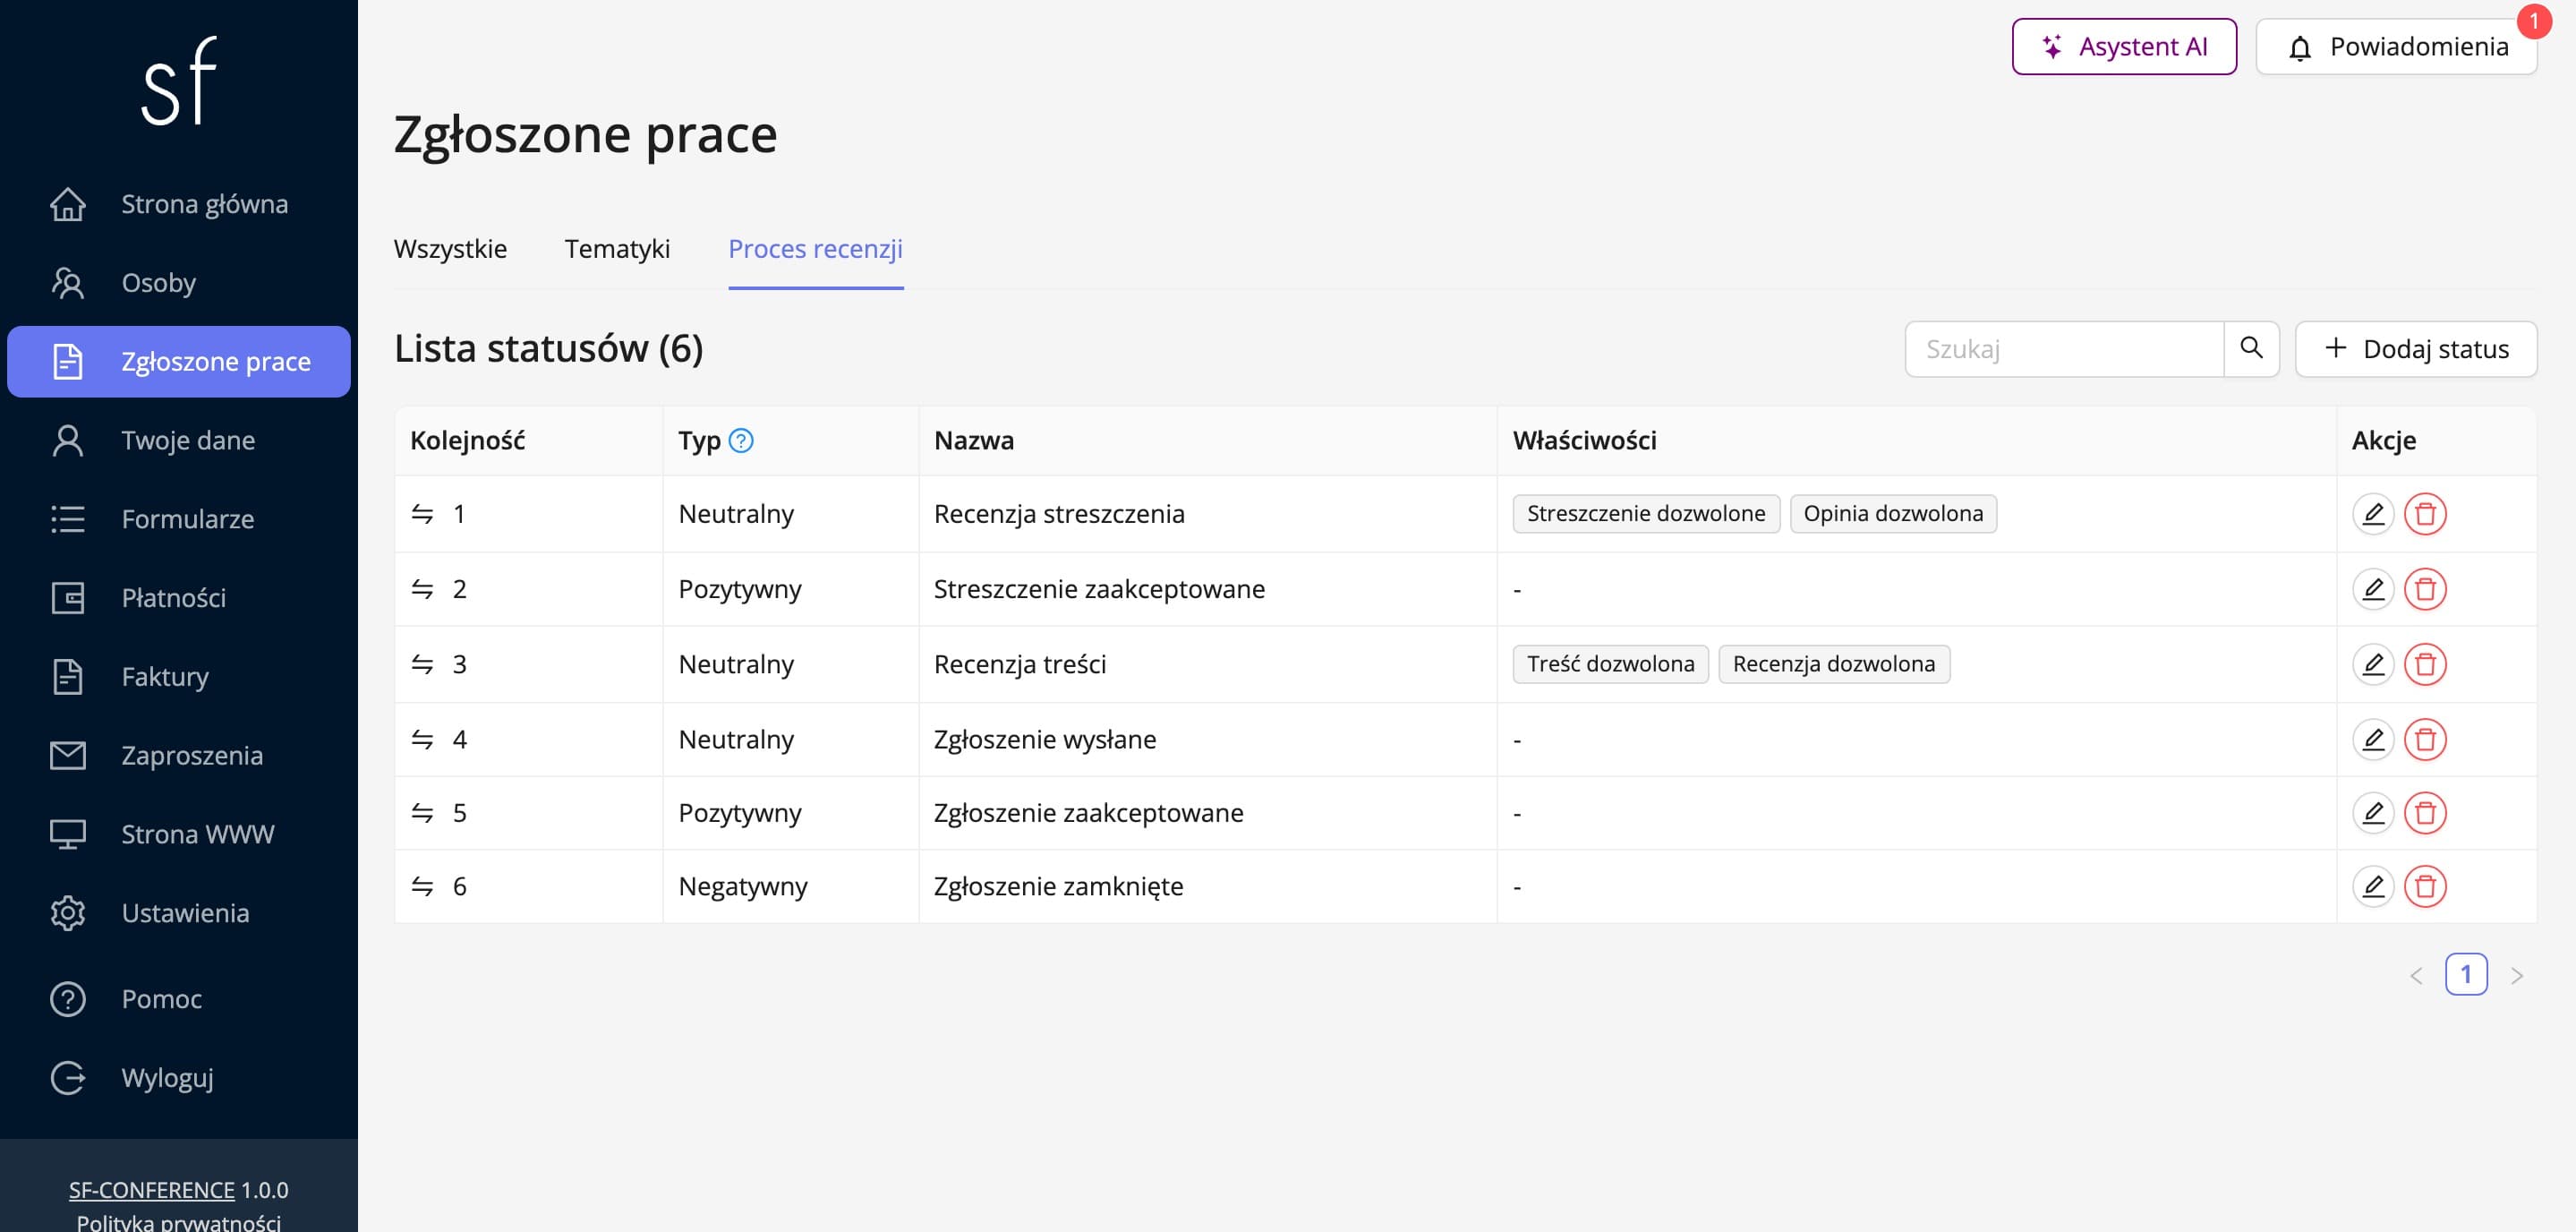This screenshot has height=1232, width=2576.
Task: Click reorder handle for row 6
Action: [x=422, y=886]
